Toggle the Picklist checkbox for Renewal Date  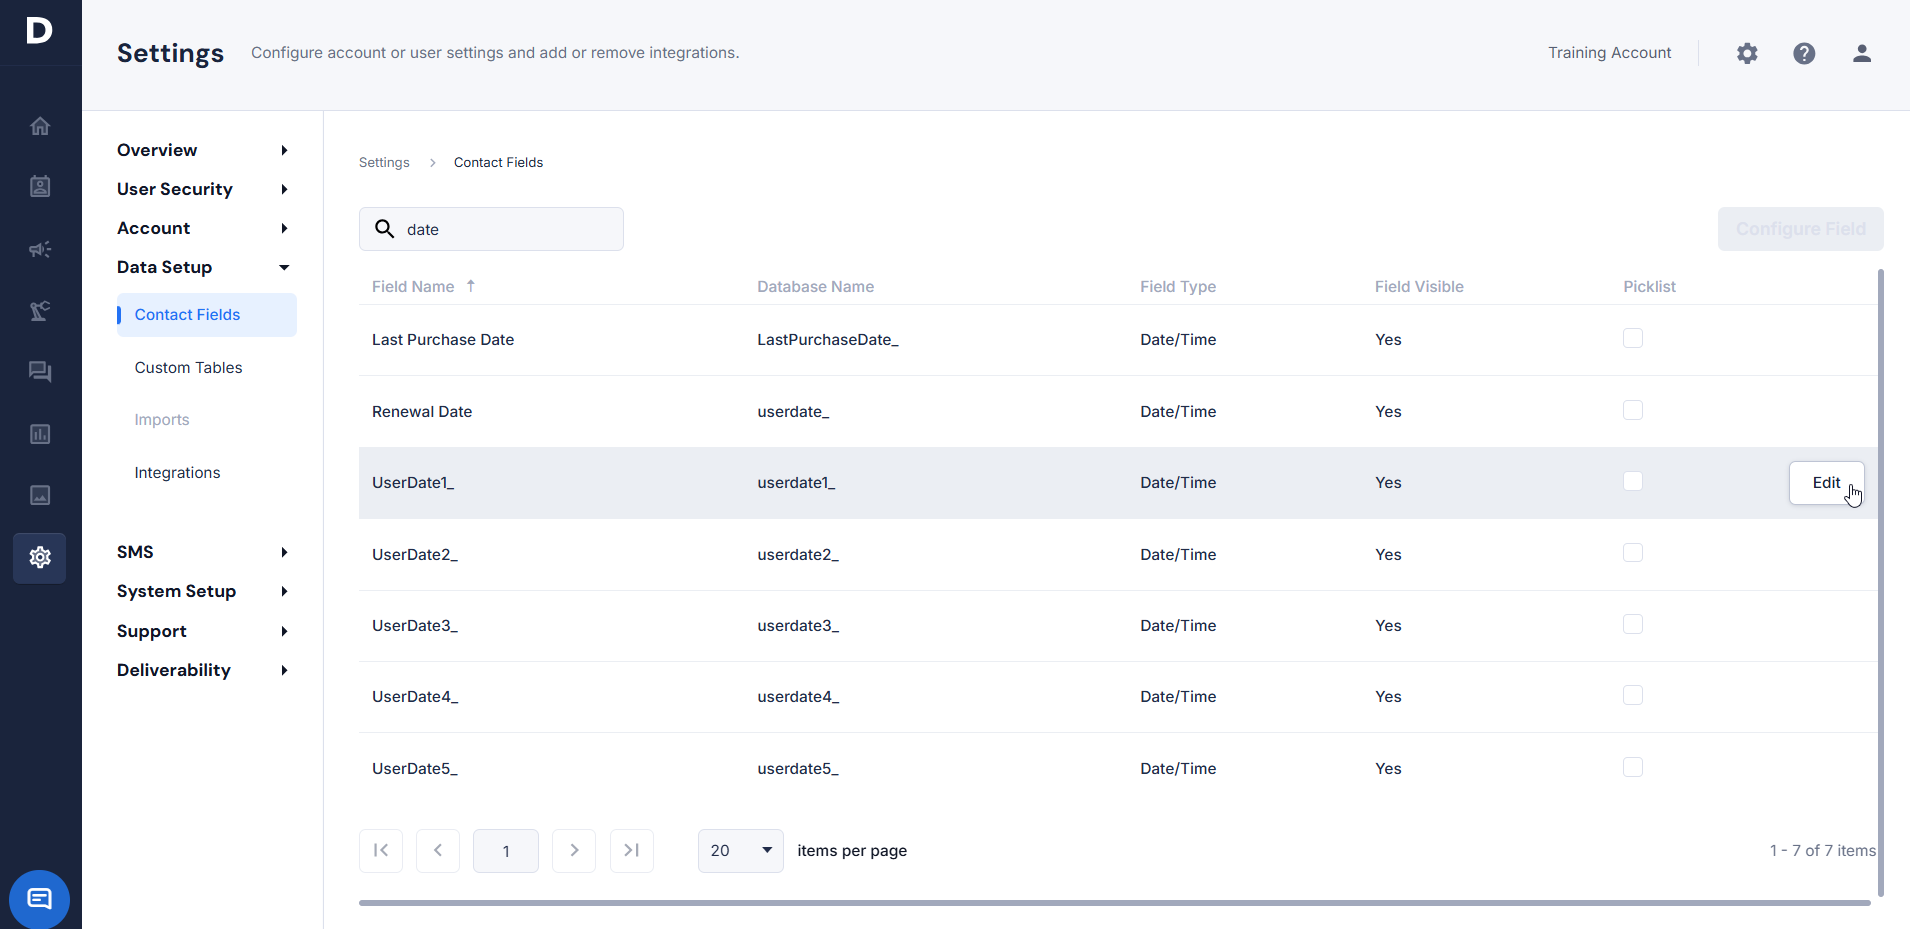[1632, 411]
